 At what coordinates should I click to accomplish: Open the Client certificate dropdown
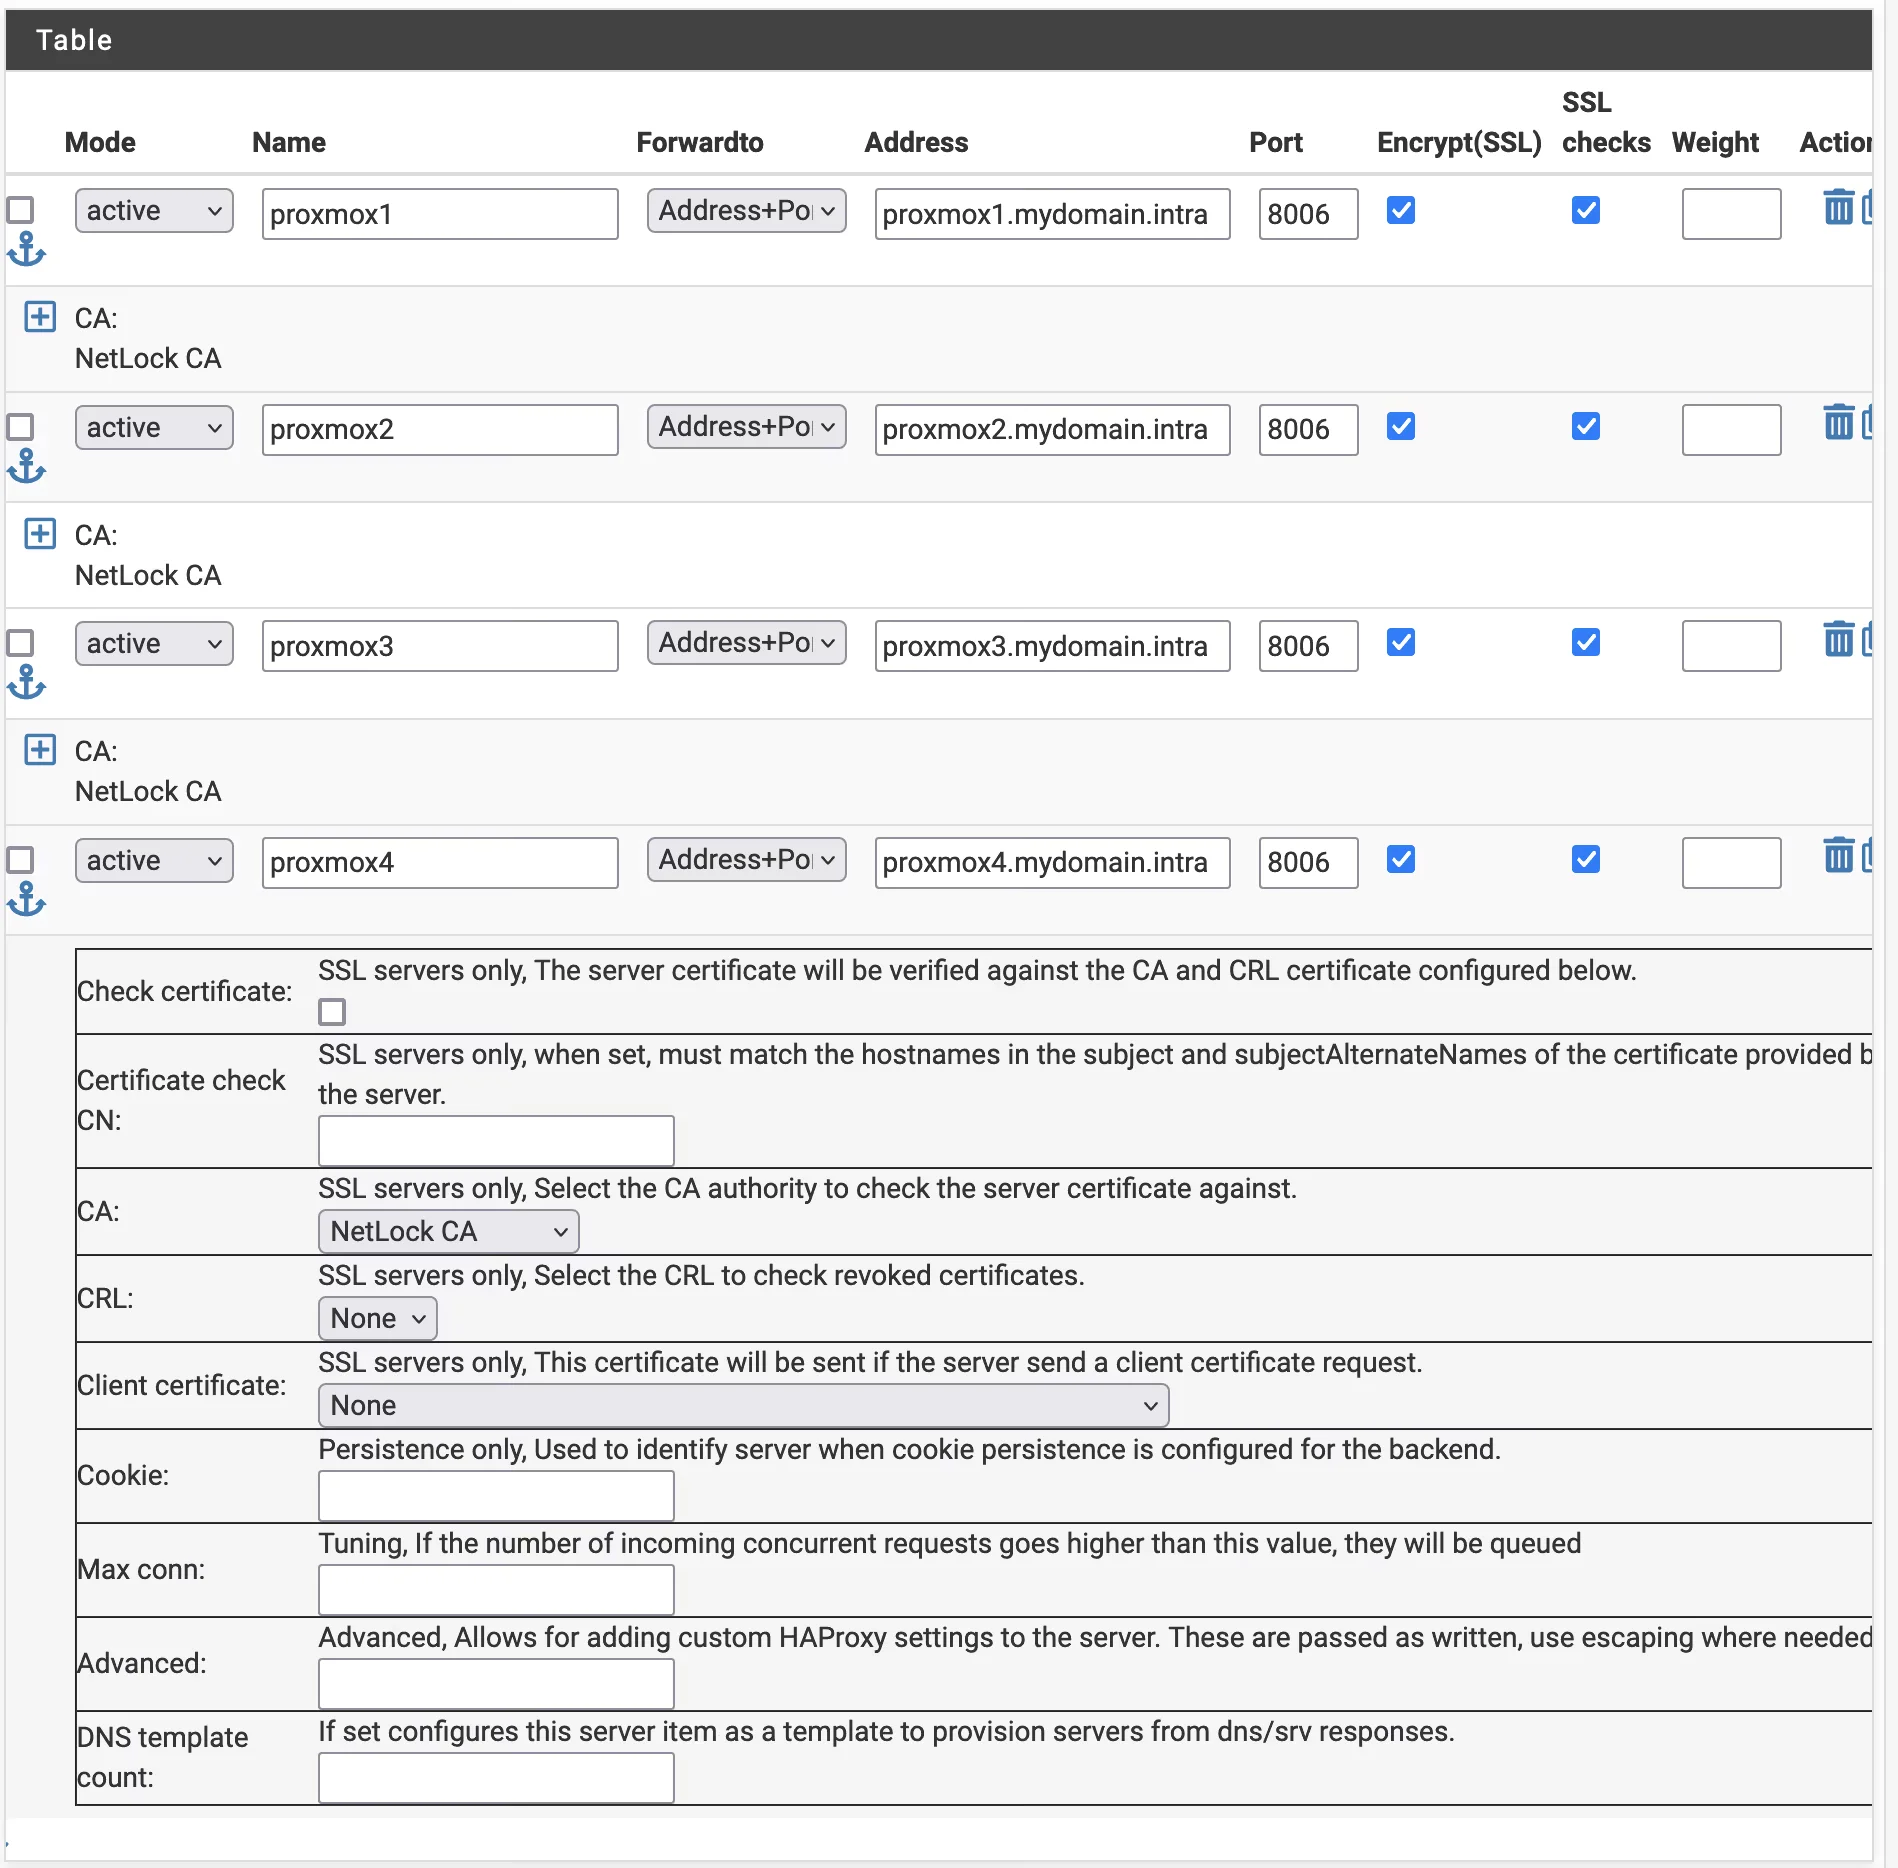[744, 1405]
